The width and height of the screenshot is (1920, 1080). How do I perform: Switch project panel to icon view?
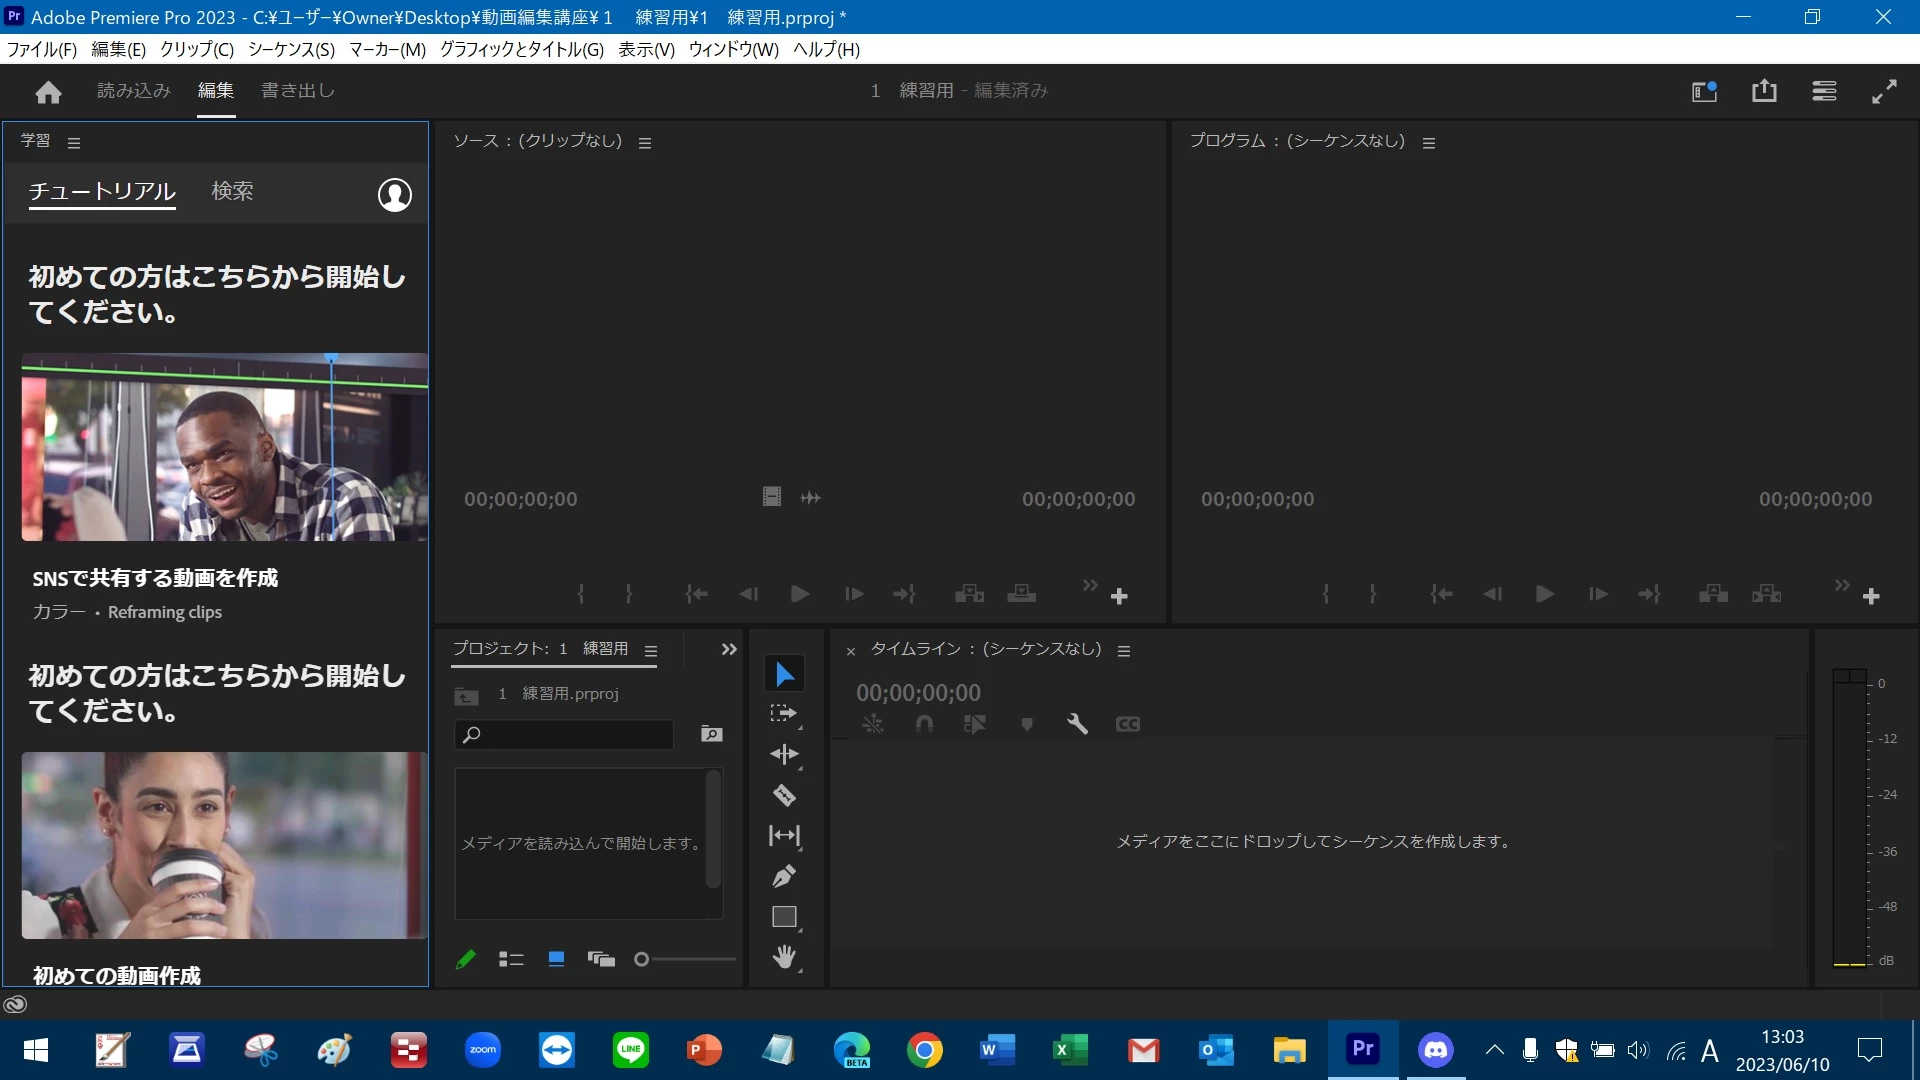pos(557,960)
